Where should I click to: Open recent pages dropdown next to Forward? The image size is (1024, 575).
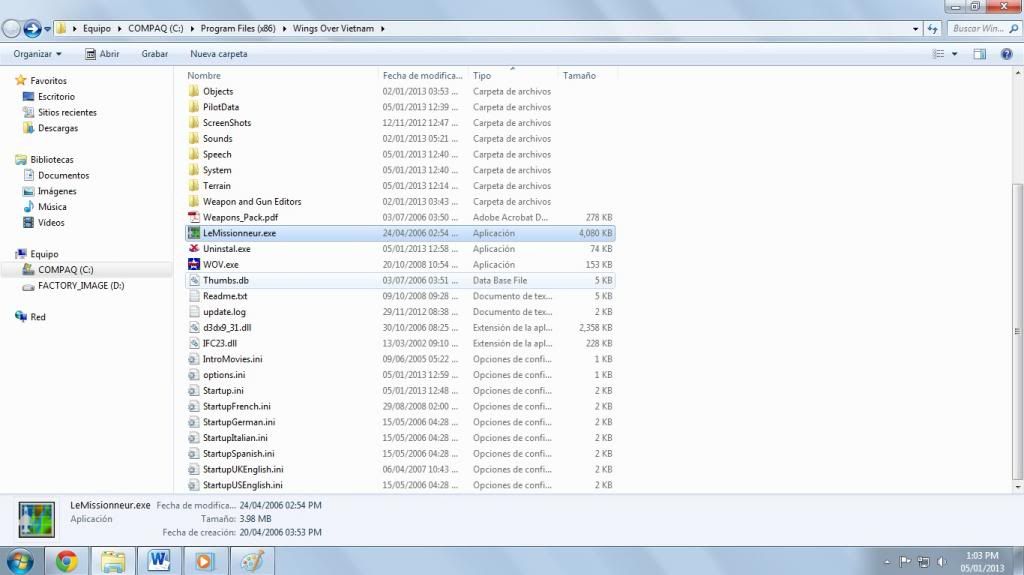coord(48,29)
